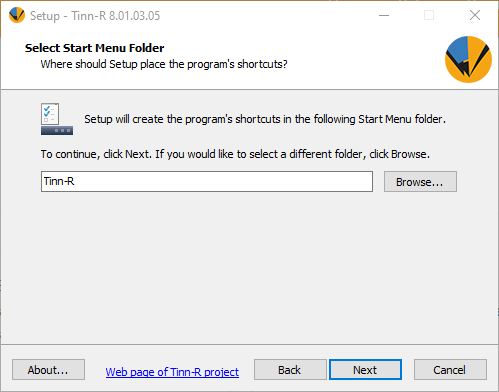Open the Web page of Tinn-R project link
Image resolution: width=499 pixels, height=392 pixels.
(x=172, y=372)
